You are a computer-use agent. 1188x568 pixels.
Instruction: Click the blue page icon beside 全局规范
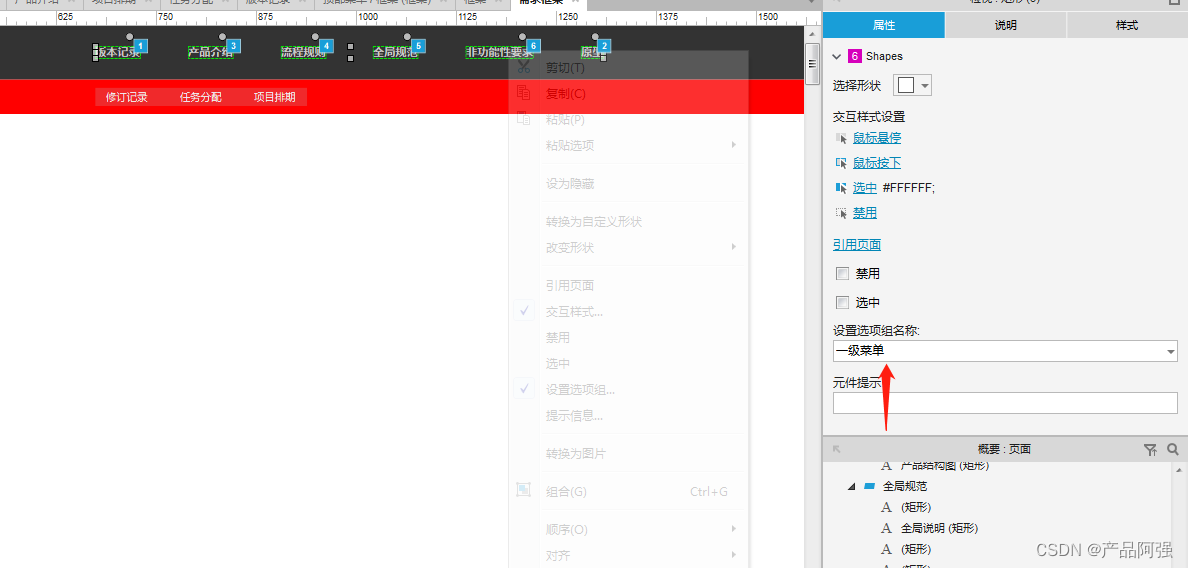869,486
